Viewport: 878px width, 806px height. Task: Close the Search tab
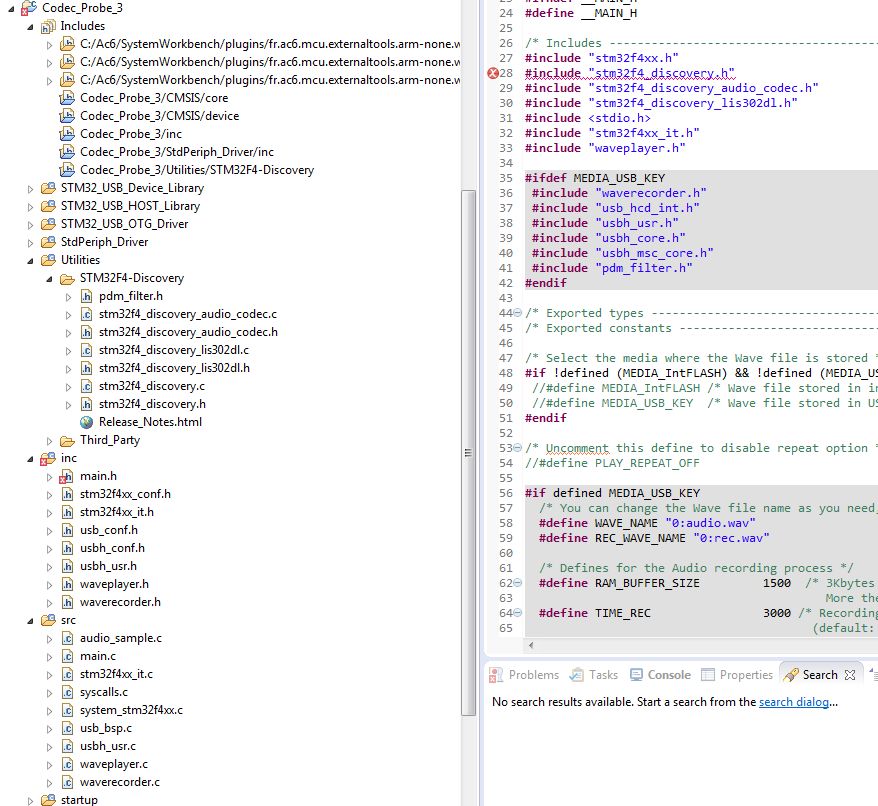click(x=851, y=675)
